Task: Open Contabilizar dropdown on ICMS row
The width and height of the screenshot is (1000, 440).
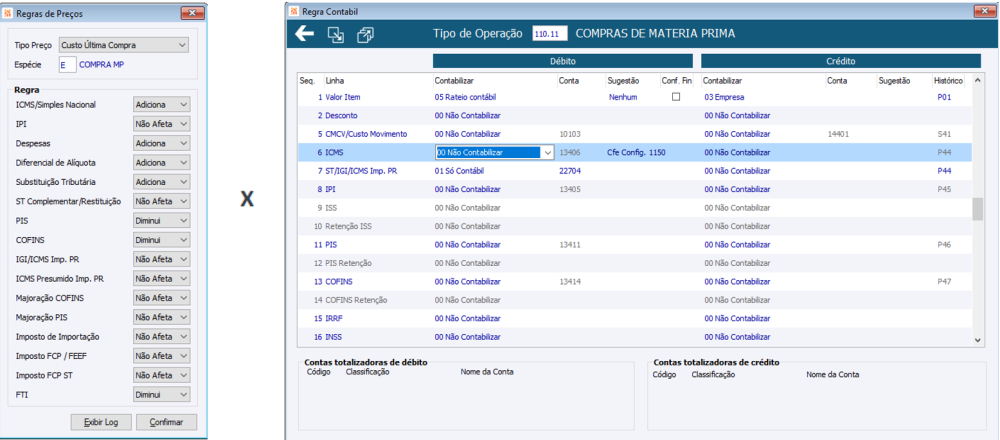Action: (x=547, y=152)
